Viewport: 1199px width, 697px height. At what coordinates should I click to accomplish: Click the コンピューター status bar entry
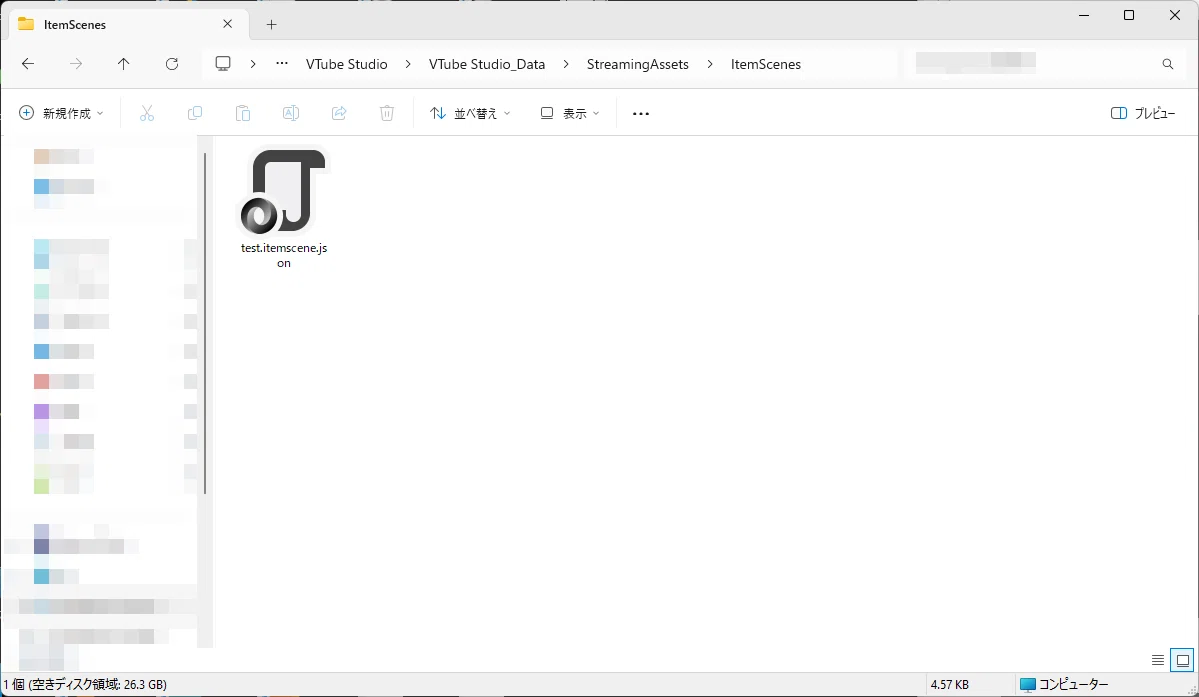(x=1064, y=684)
